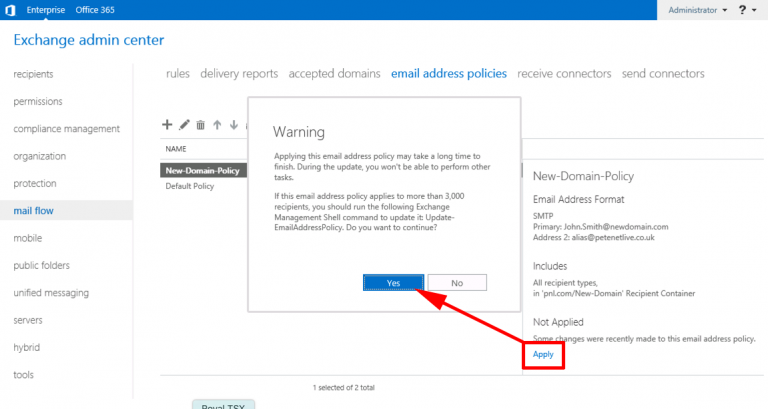Screen dimensions: 768x409
Task: Open mobile in the sidebar
Action: point(27,238)
